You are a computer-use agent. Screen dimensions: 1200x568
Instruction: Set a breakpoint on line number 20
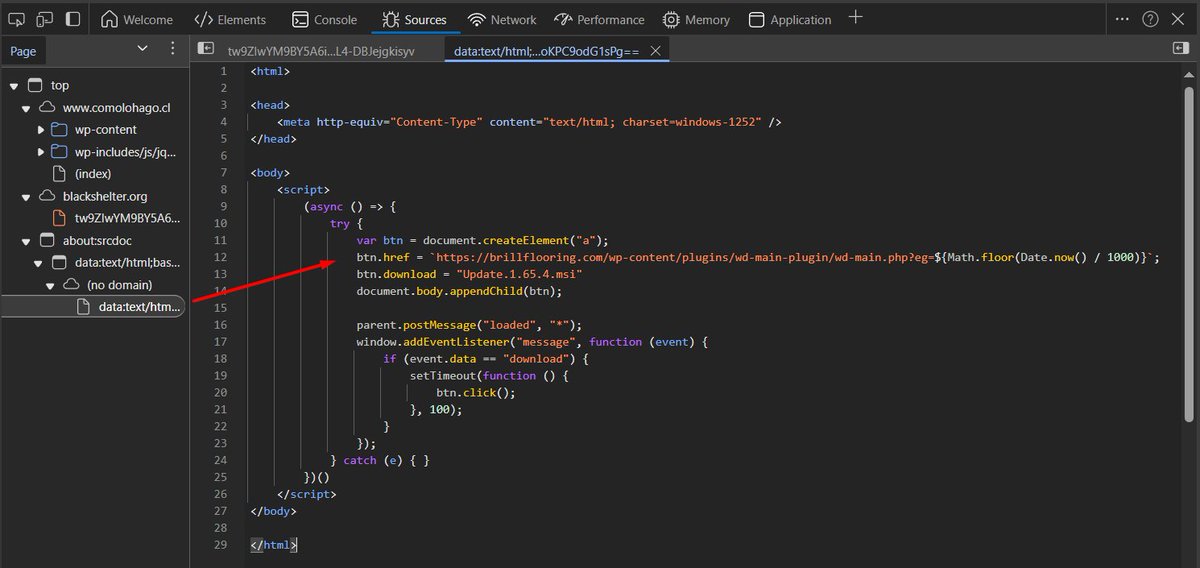coord(222,393)
